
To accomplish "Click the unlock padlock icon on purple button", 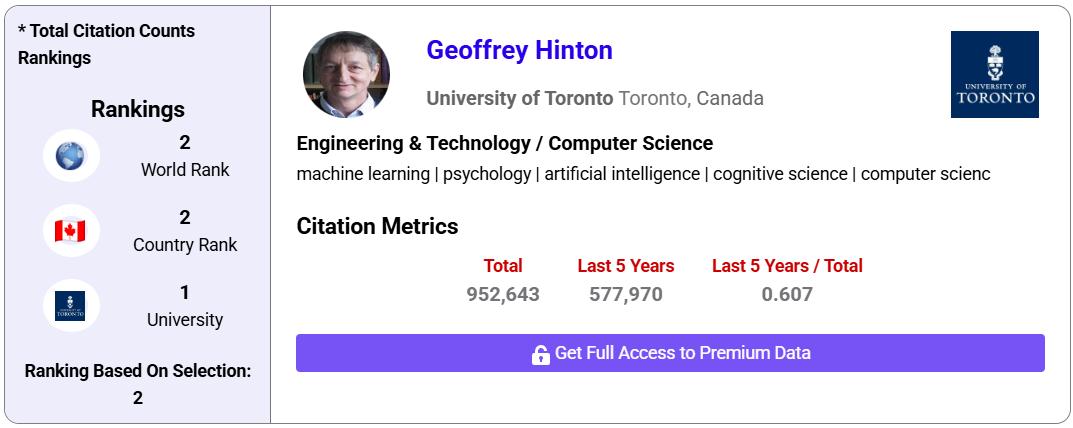I will [x=541, y=354].
